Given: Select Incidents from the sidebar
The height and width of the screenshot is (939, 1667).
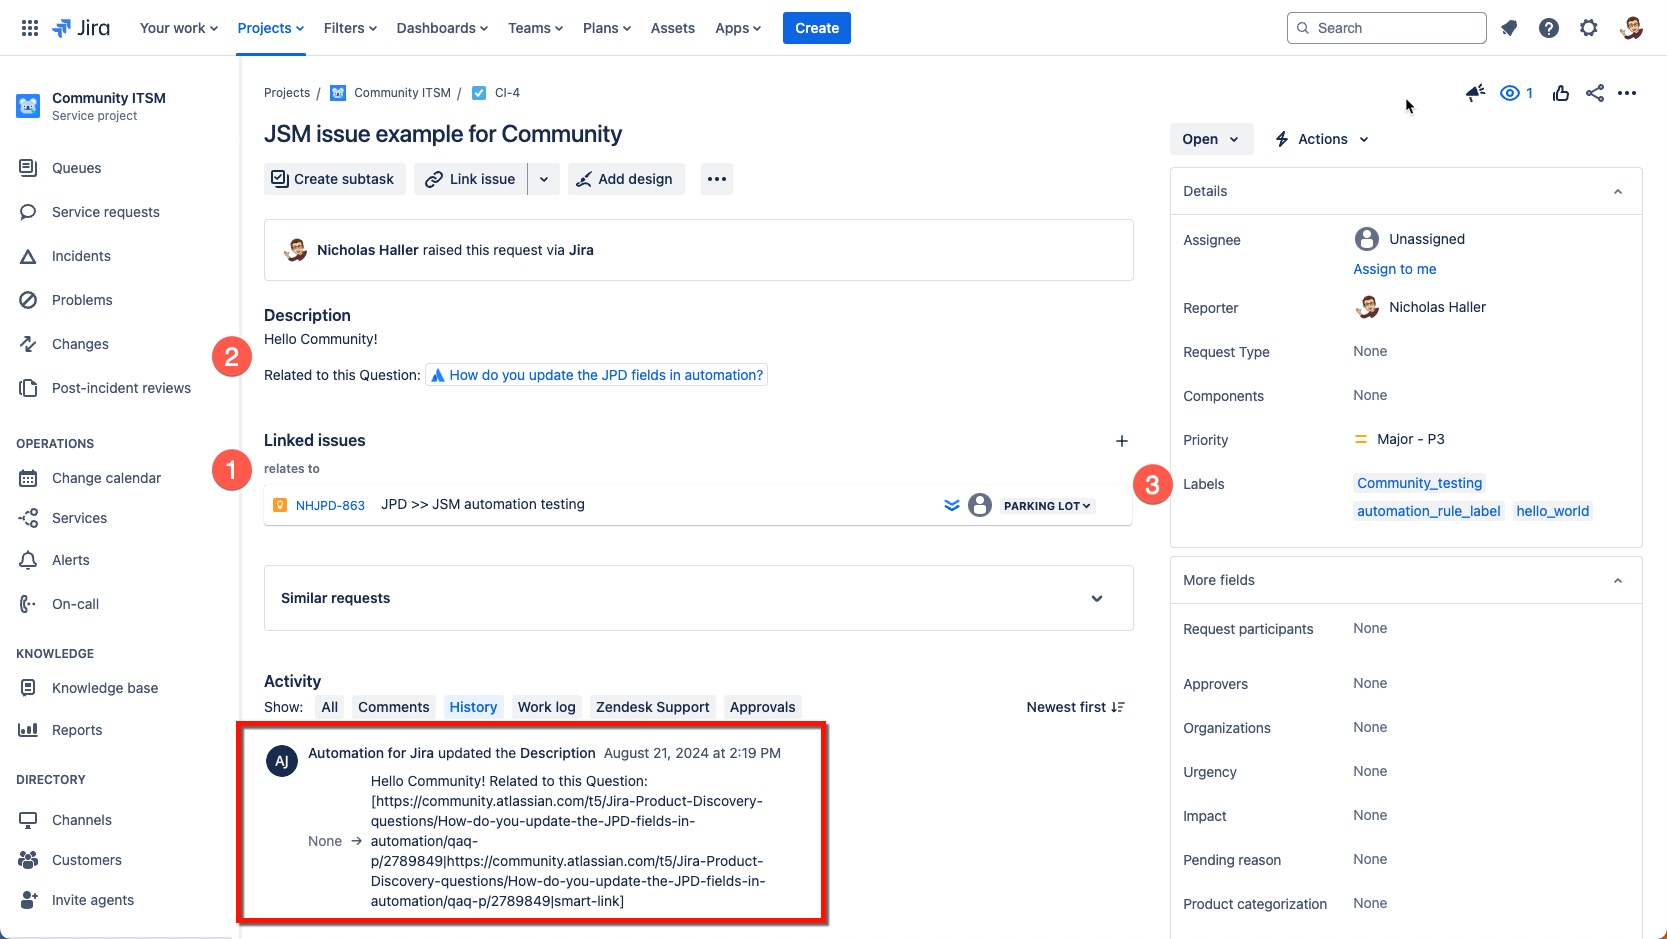Looking at the screenshot, I should (80, 255).
